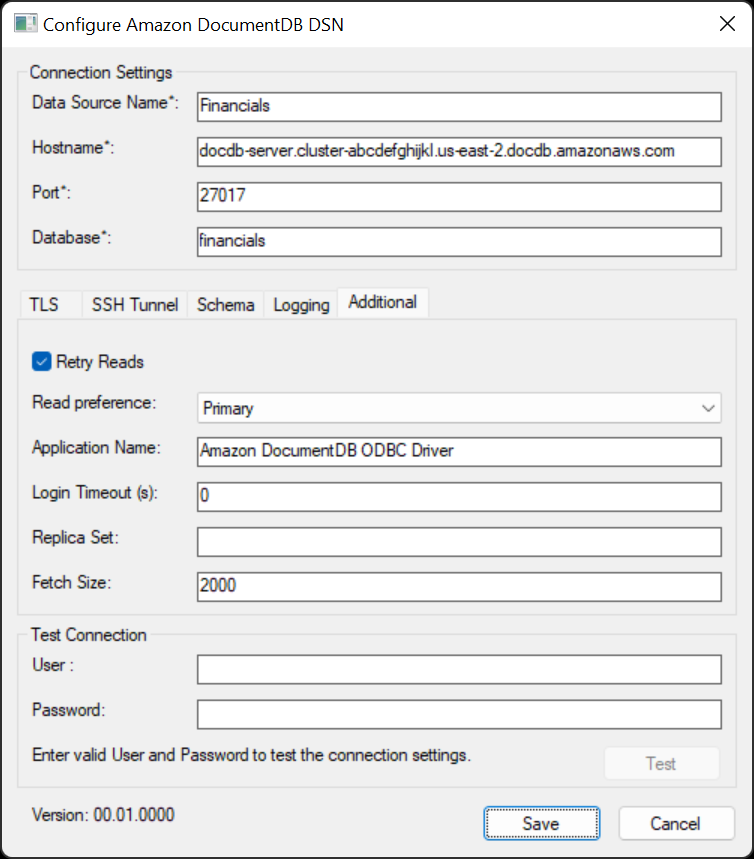Click the Login Timeout field

[x=459, y=497]
